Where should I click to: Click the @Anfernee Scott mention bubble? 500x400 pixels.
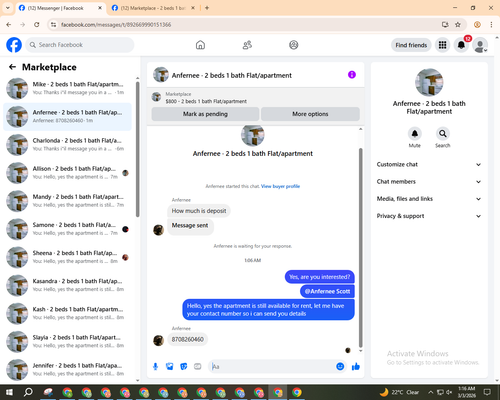(x=327, y=291)
